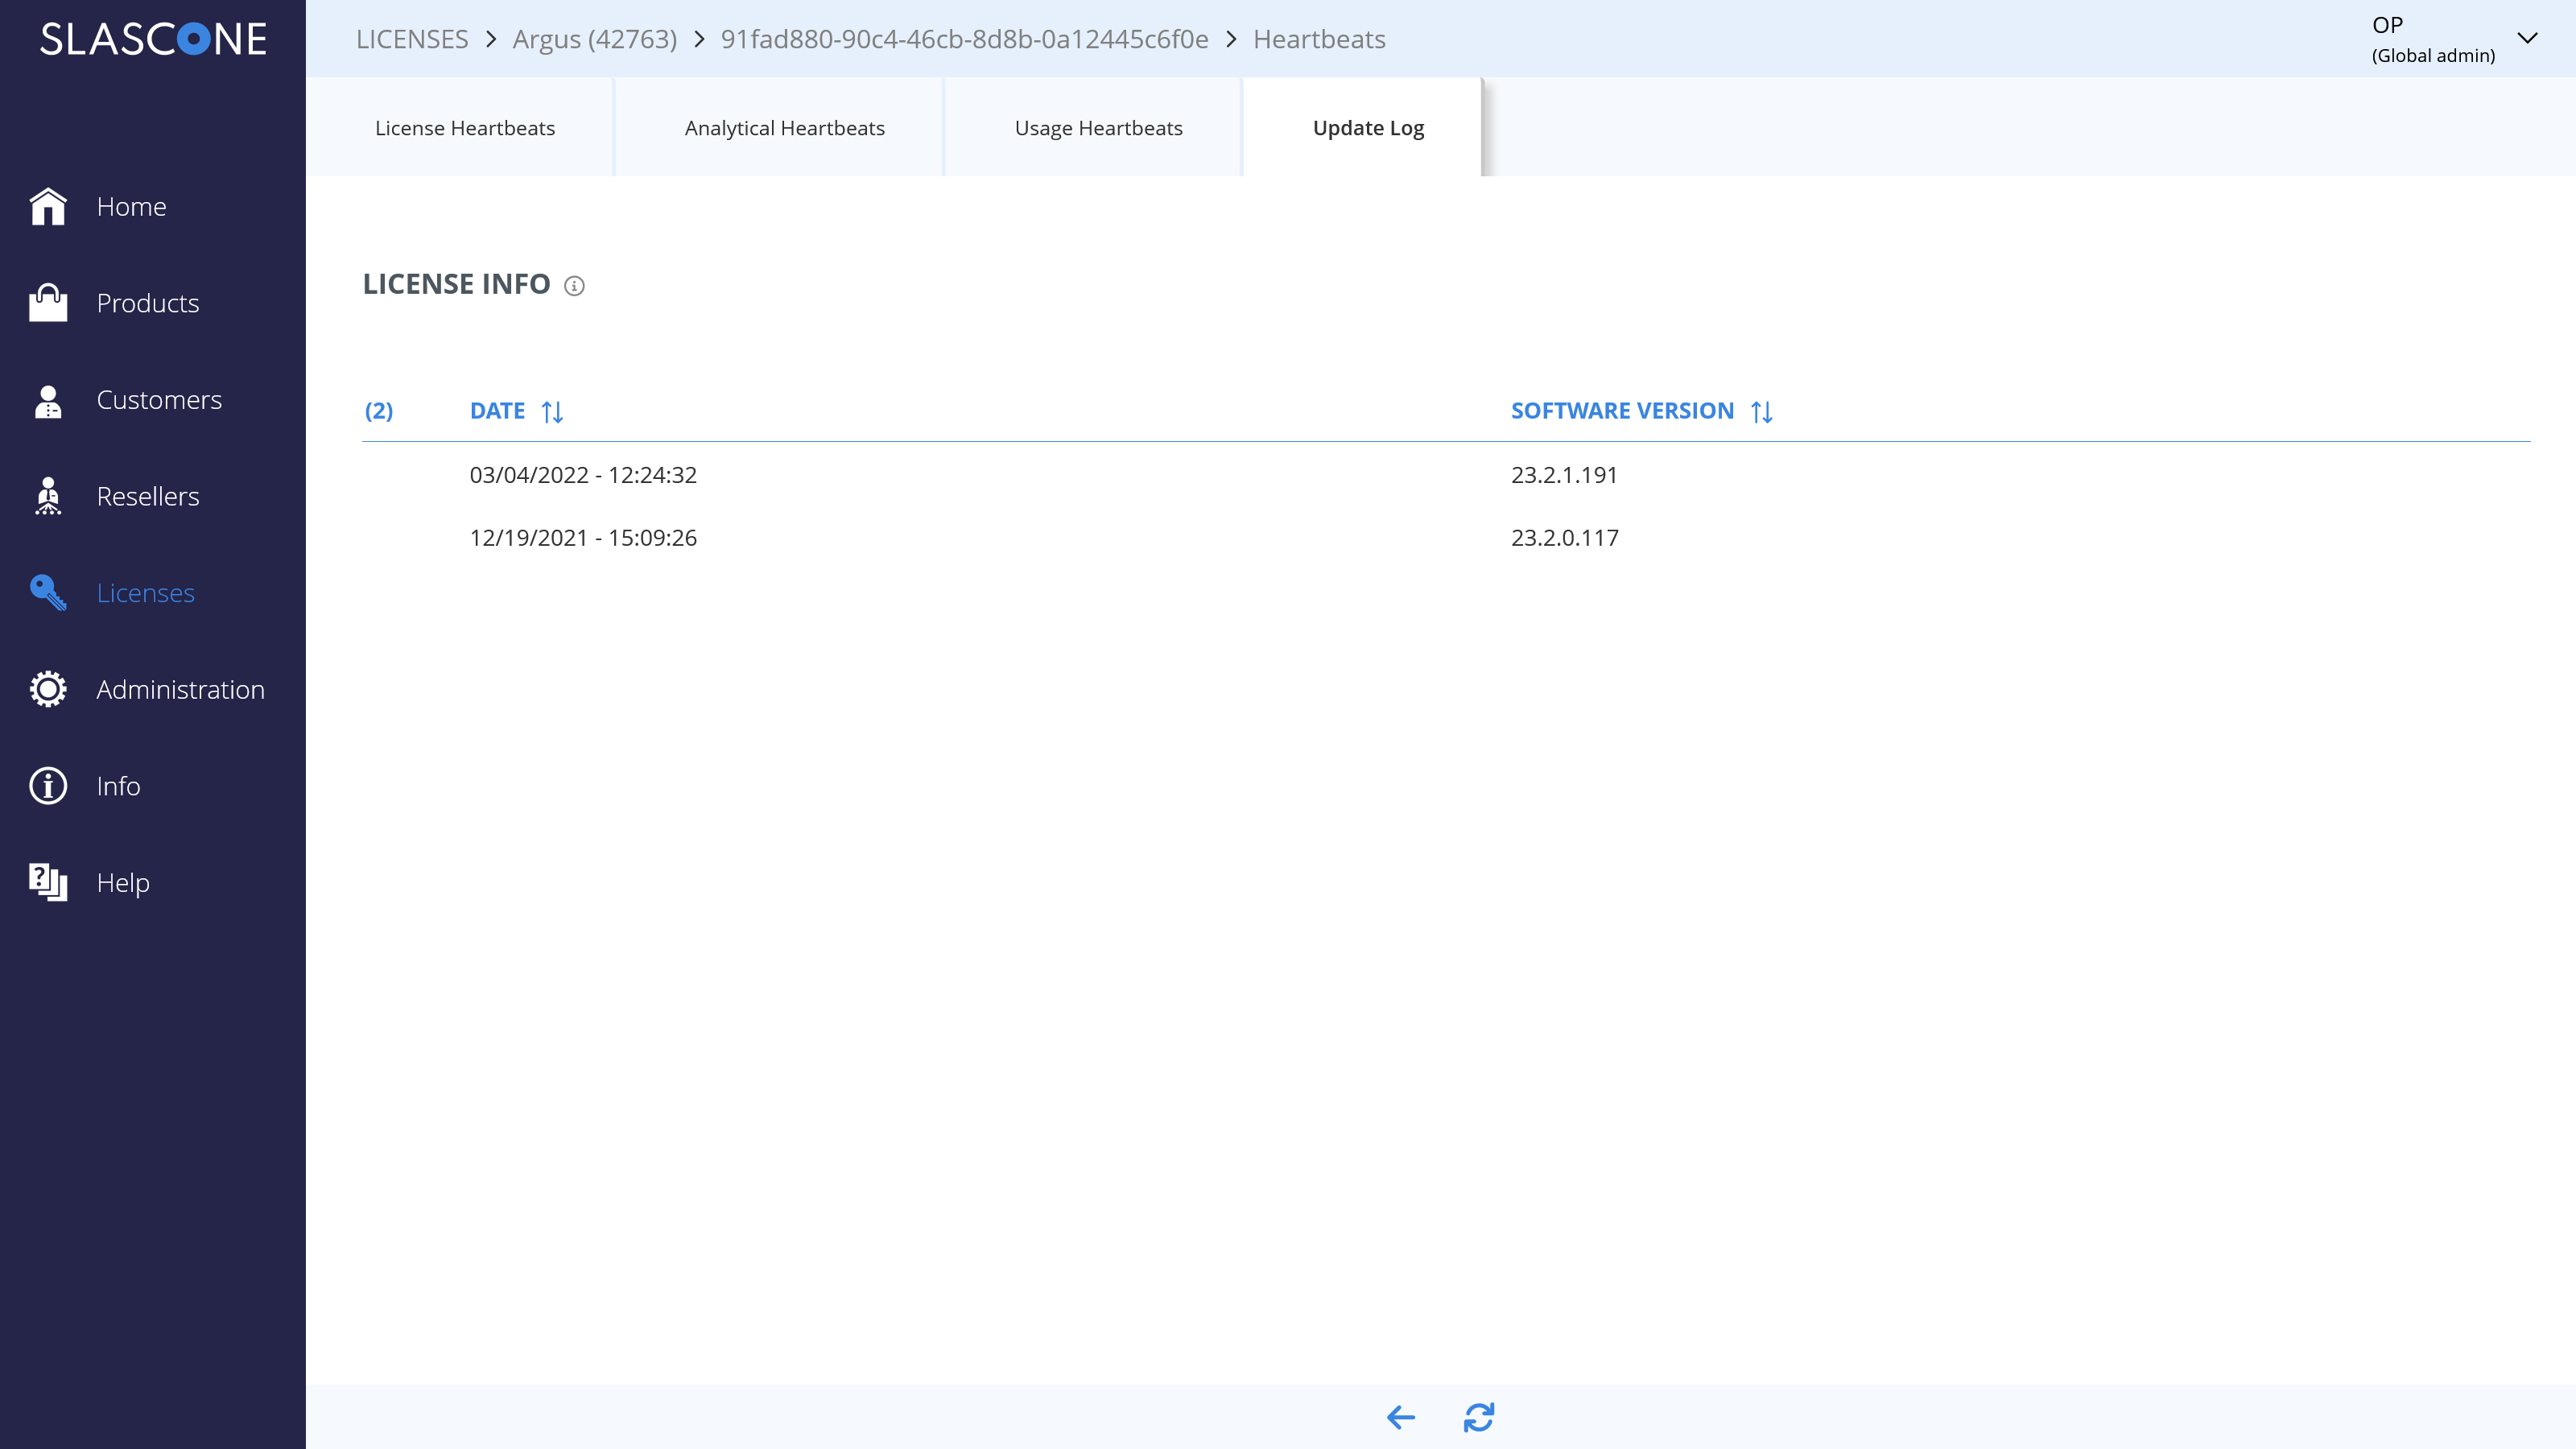Open Help menu item label
2576x1449 pixels.
coord(123,883)
